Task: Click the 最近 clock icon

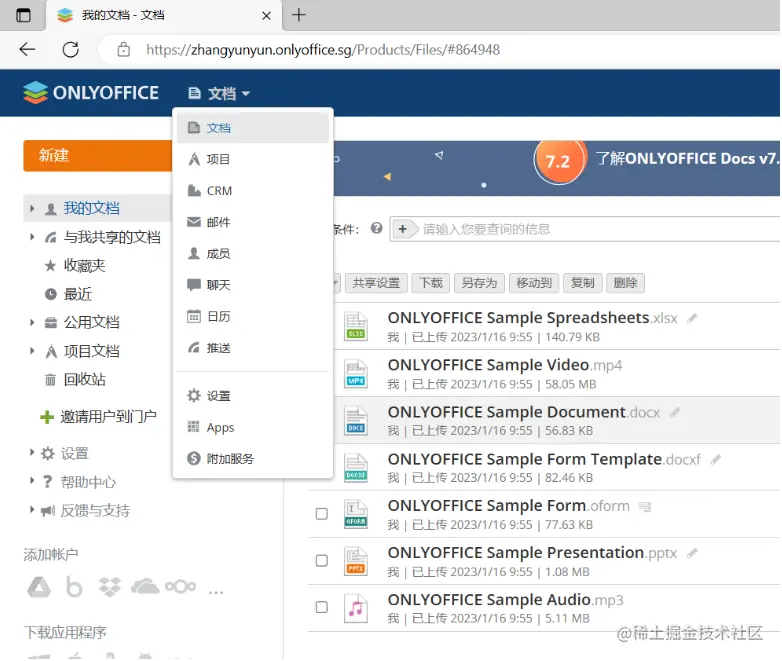Action: (x=50, y=294)
